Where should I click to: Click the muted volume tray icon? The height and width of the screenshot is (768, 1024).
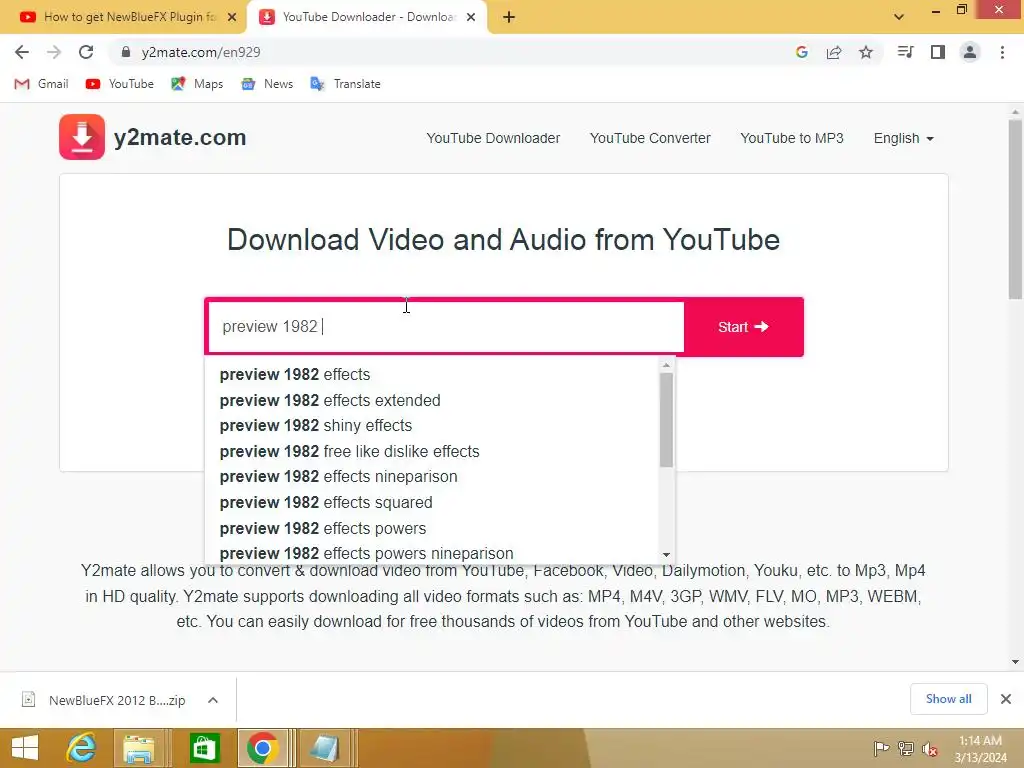tap(929, 749)
